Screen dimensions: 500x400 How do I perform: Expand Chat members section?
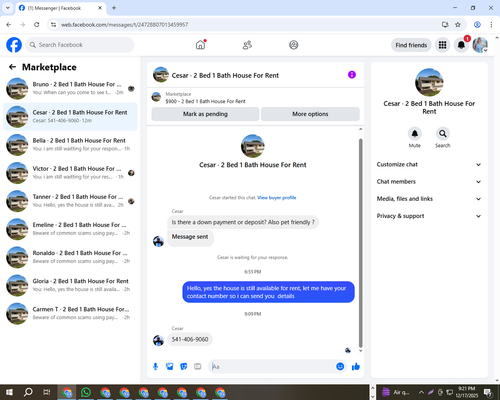429,182
